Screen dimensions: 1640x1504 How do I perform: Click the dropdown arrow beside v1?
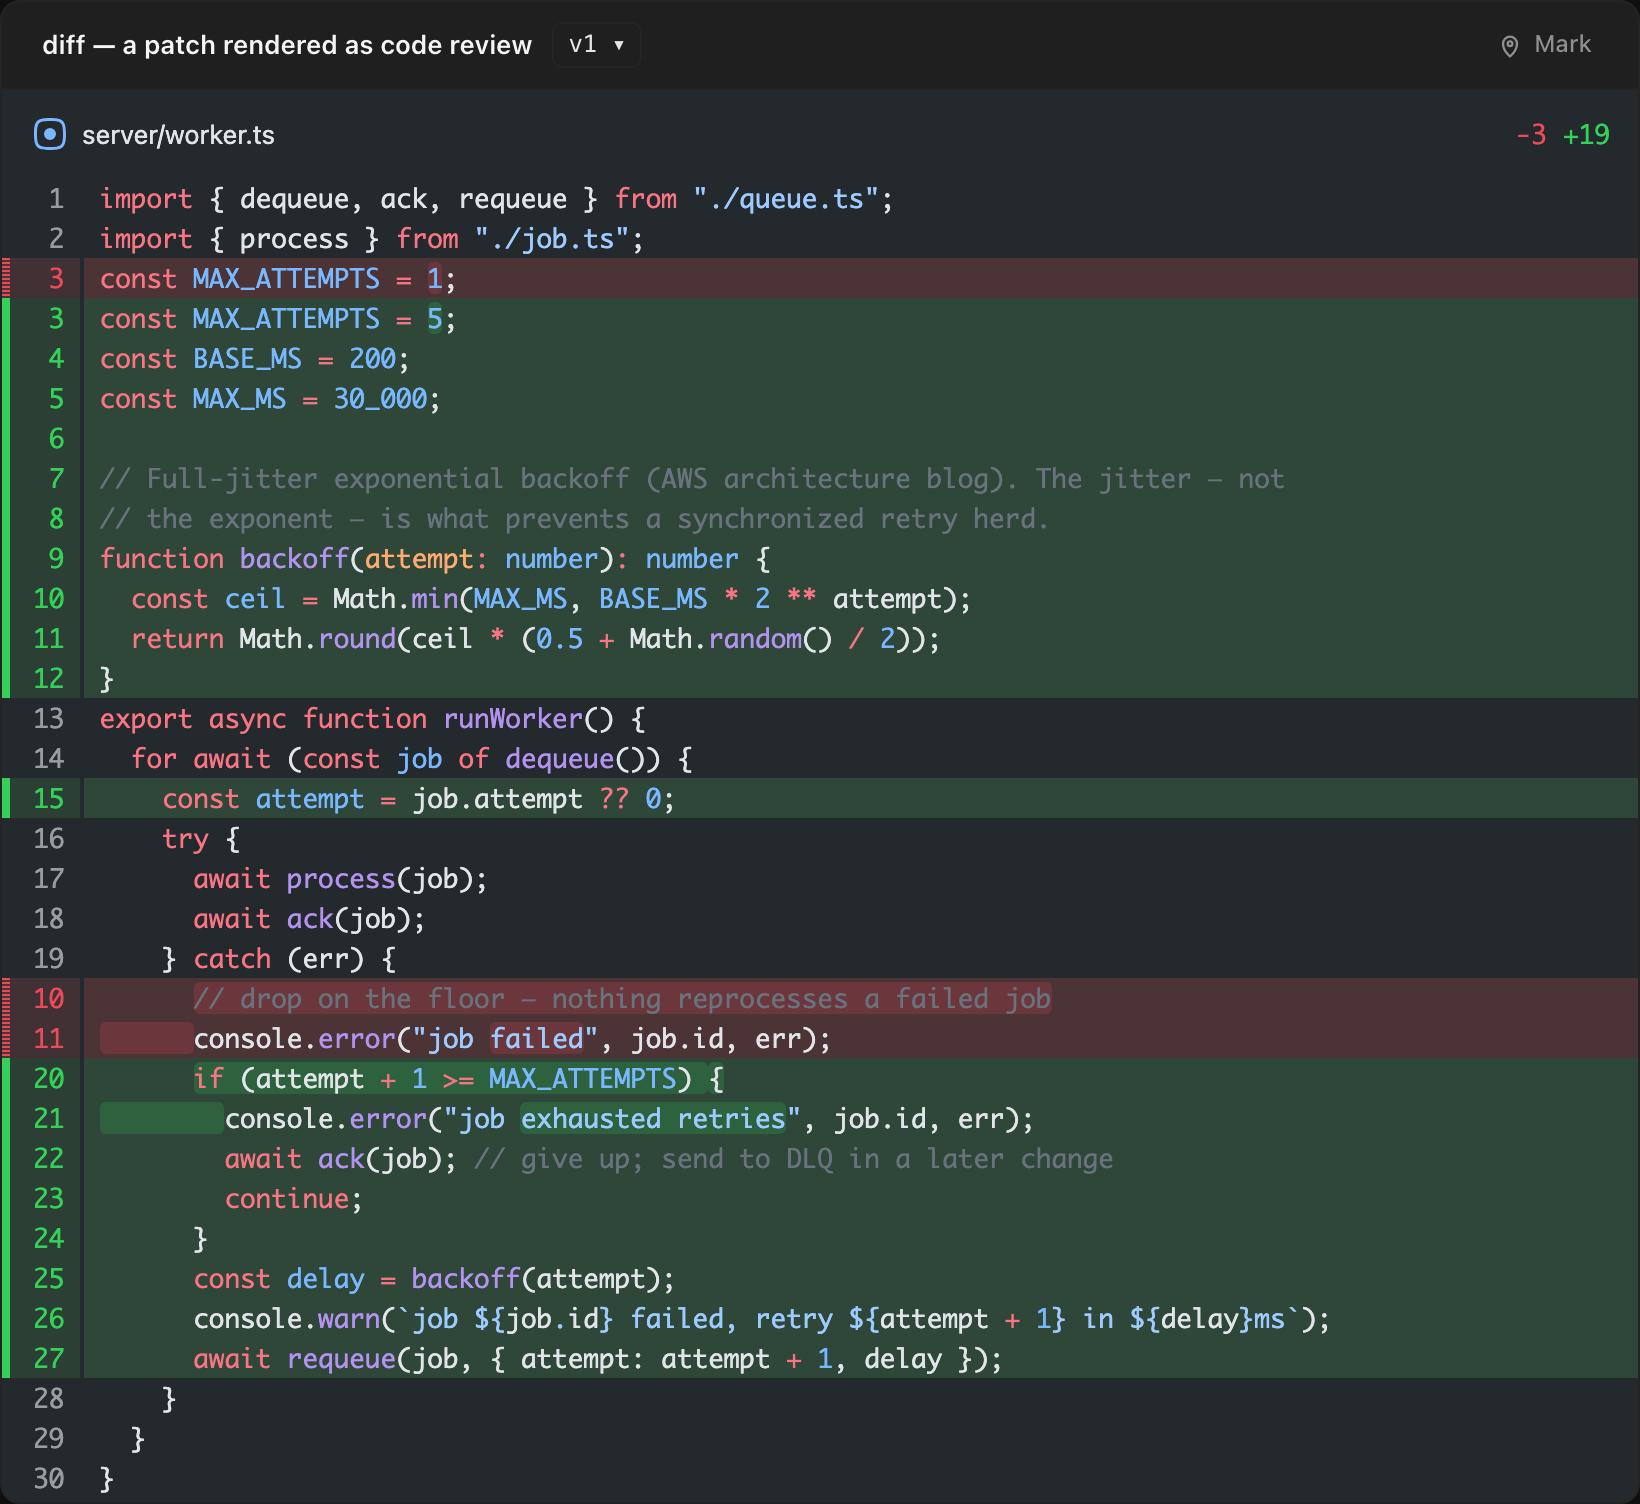click(x=619, y=45)
